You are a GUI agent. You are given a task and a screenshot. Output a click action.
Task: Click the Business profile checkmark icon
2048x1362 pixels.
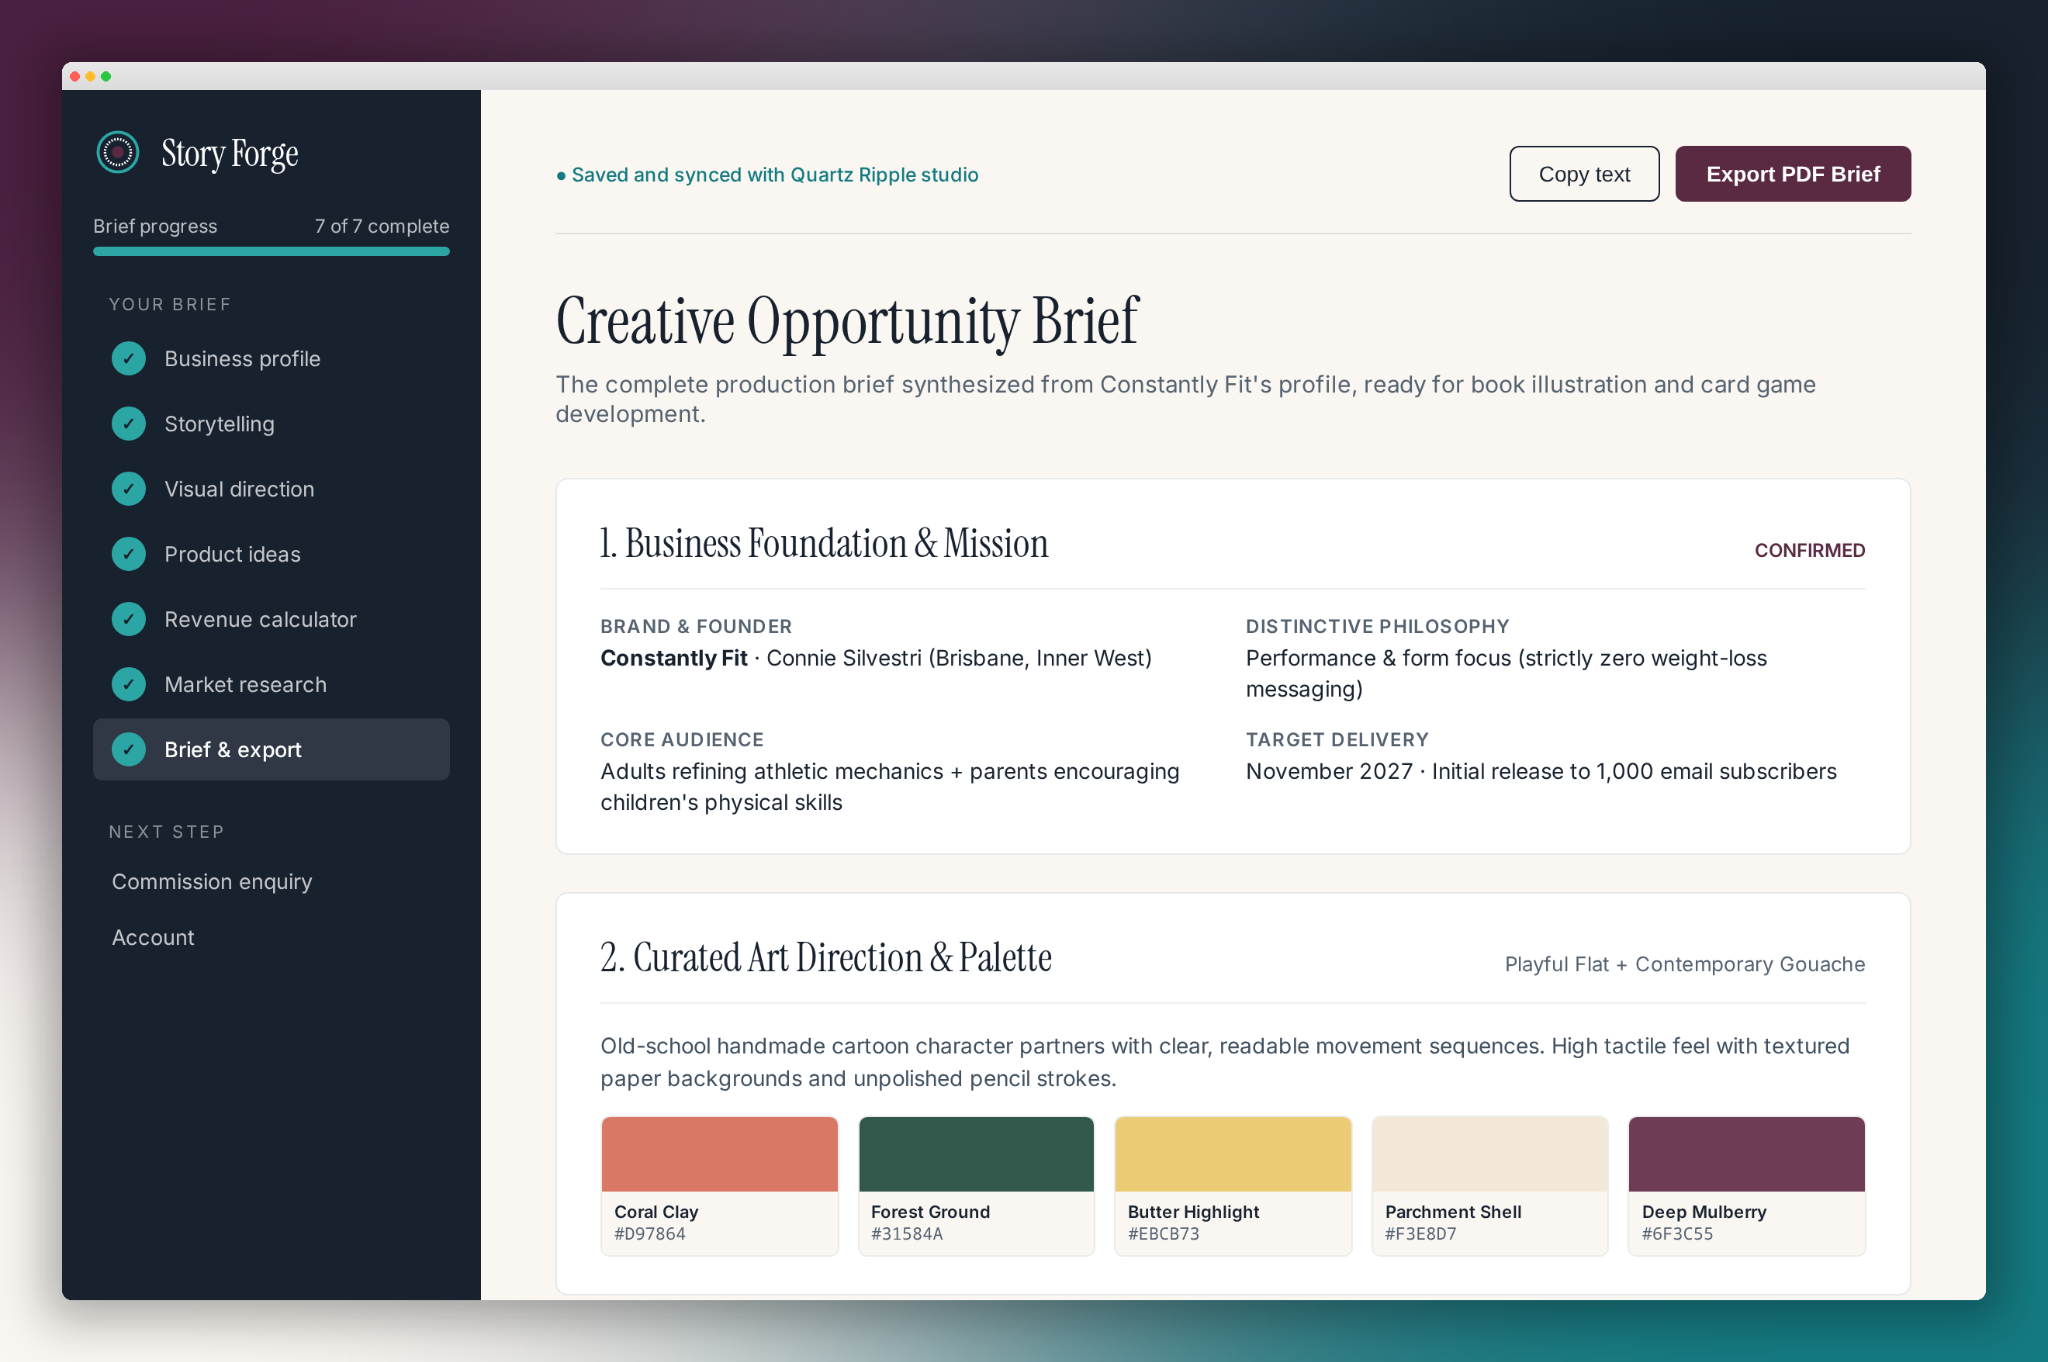tap(129, 358)
